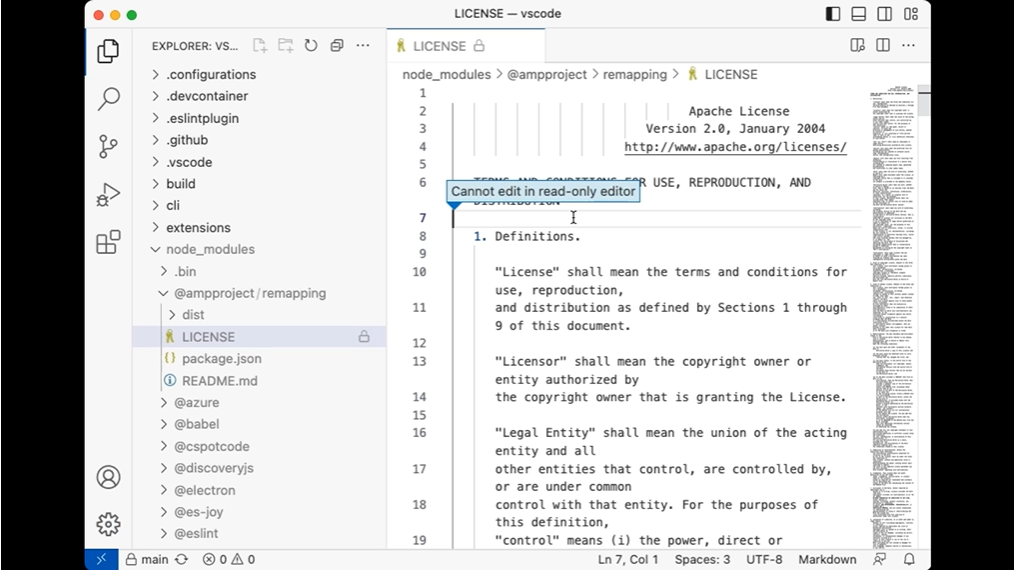Open the Extensions view
1014x570 pixels.
108,242
